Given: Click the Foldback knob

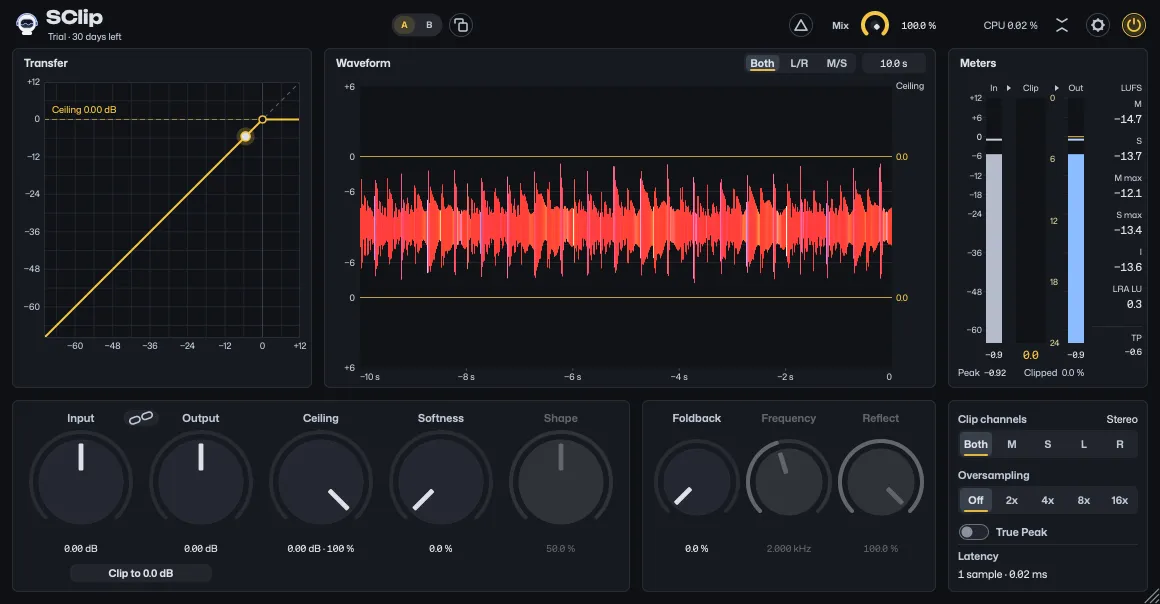Looking at the screenshot, I should coord(696,481).
